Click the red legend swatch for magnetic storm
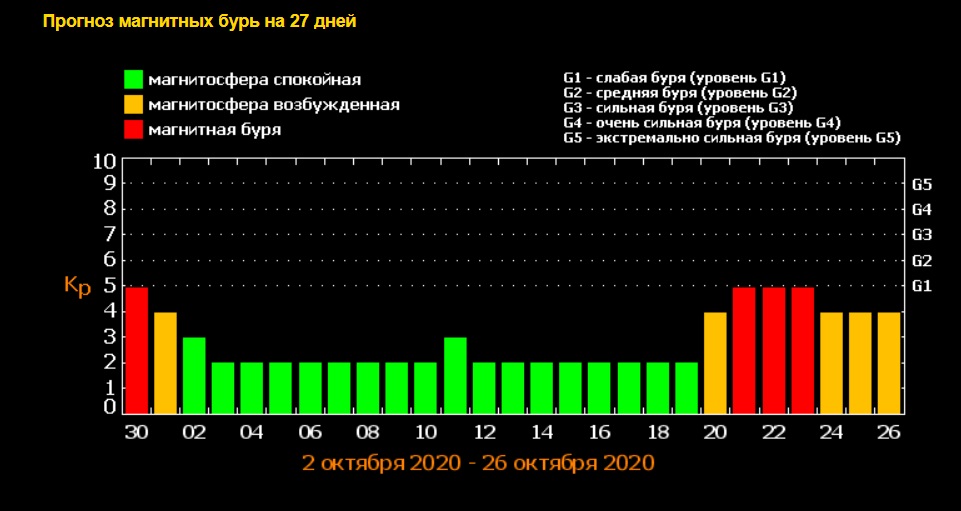Viewport: 961px width, 511px height. coord(134,129)
